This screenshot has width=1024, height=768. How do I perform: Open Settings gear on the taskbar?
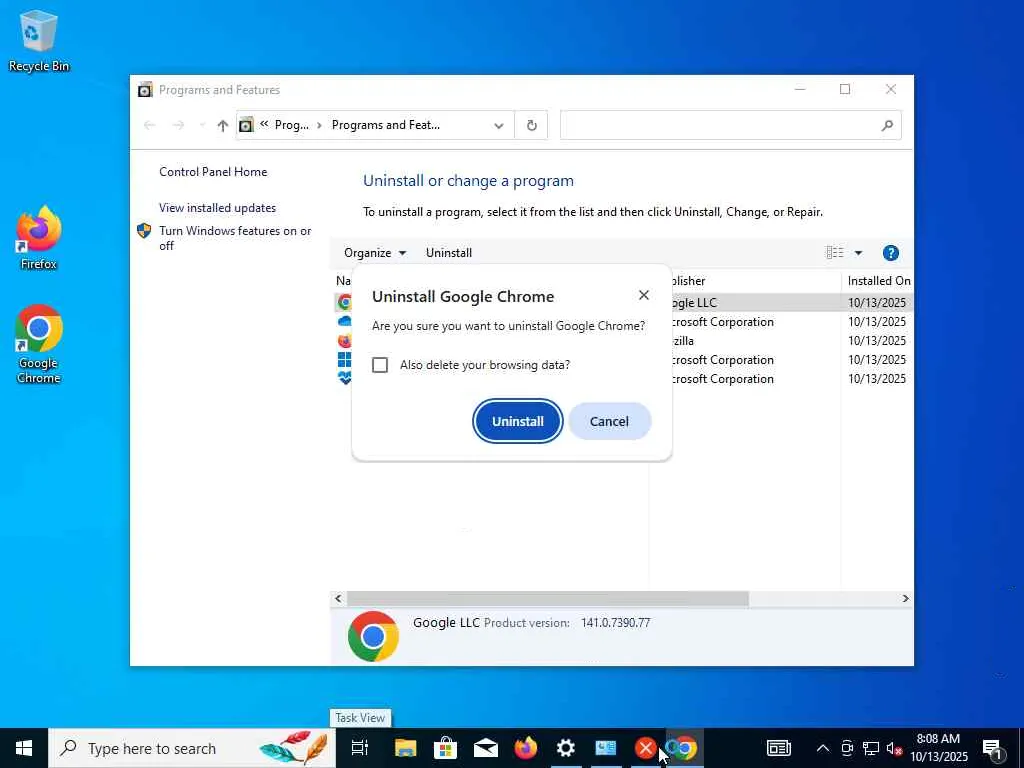pos(566,748)
